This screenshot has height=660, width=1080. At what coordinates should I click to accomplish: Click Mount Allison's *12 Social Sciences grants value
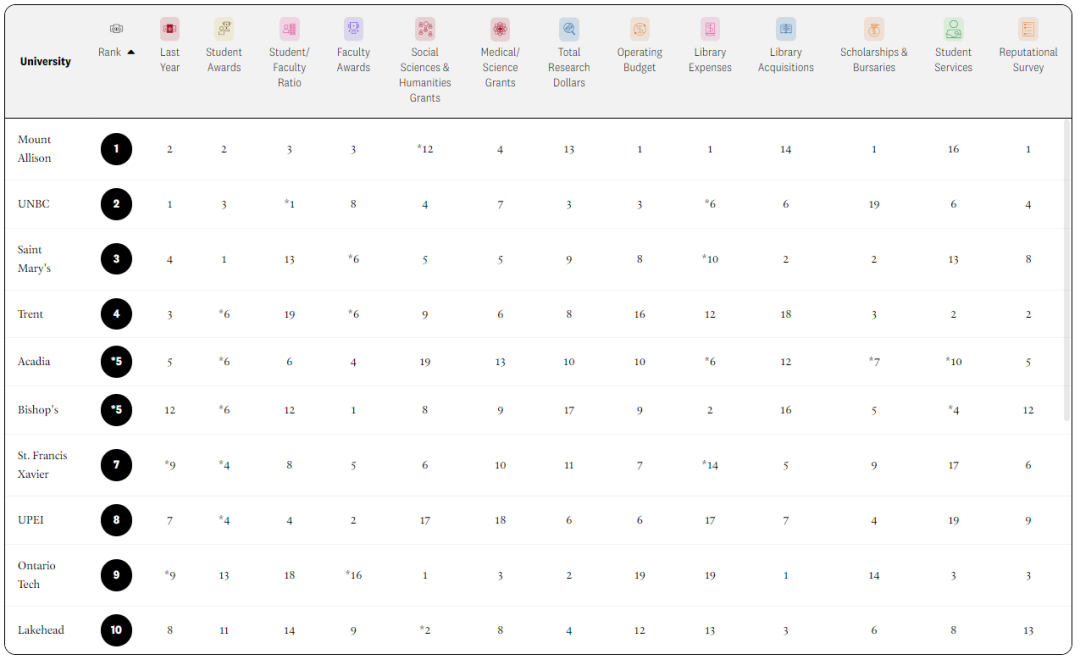425,149
